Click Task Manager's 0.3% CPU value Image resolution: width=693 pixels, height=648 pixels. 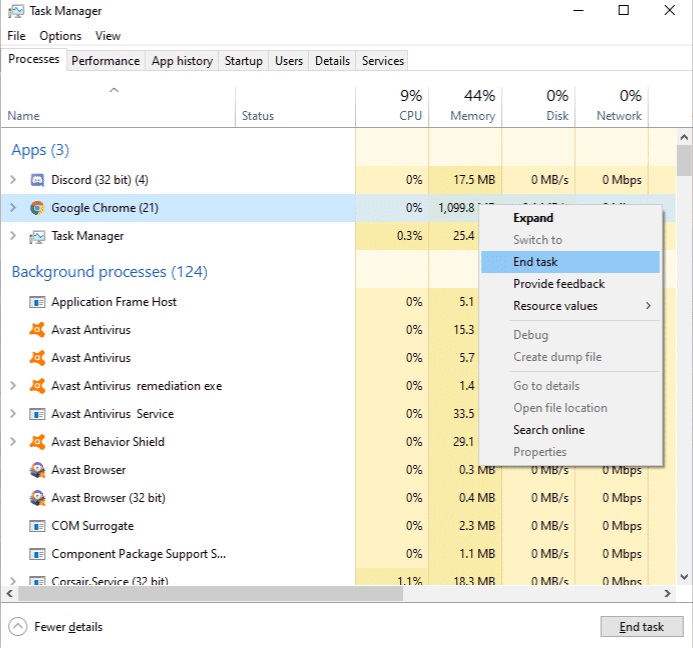[x=409, y=236]
